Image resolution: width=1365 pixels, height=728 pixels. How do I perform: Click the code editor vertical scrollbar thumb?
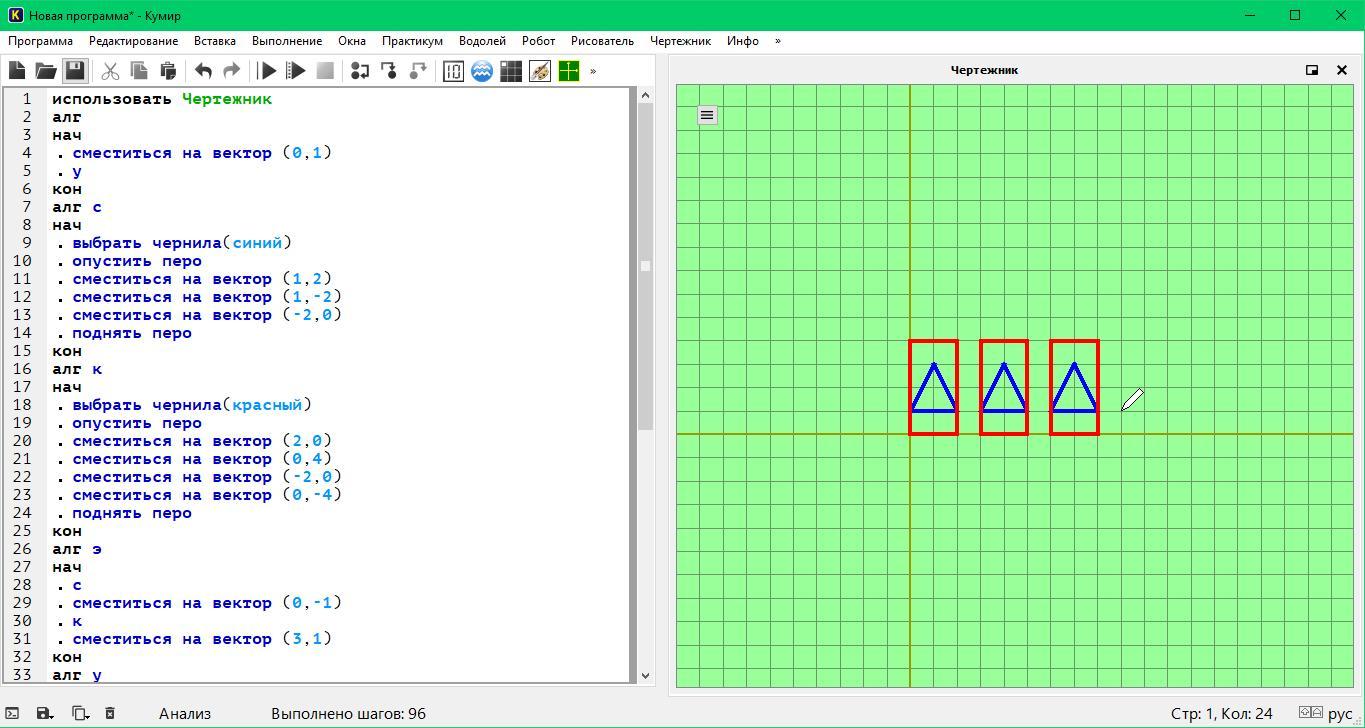pyautogui.click(x=645, y=265)
